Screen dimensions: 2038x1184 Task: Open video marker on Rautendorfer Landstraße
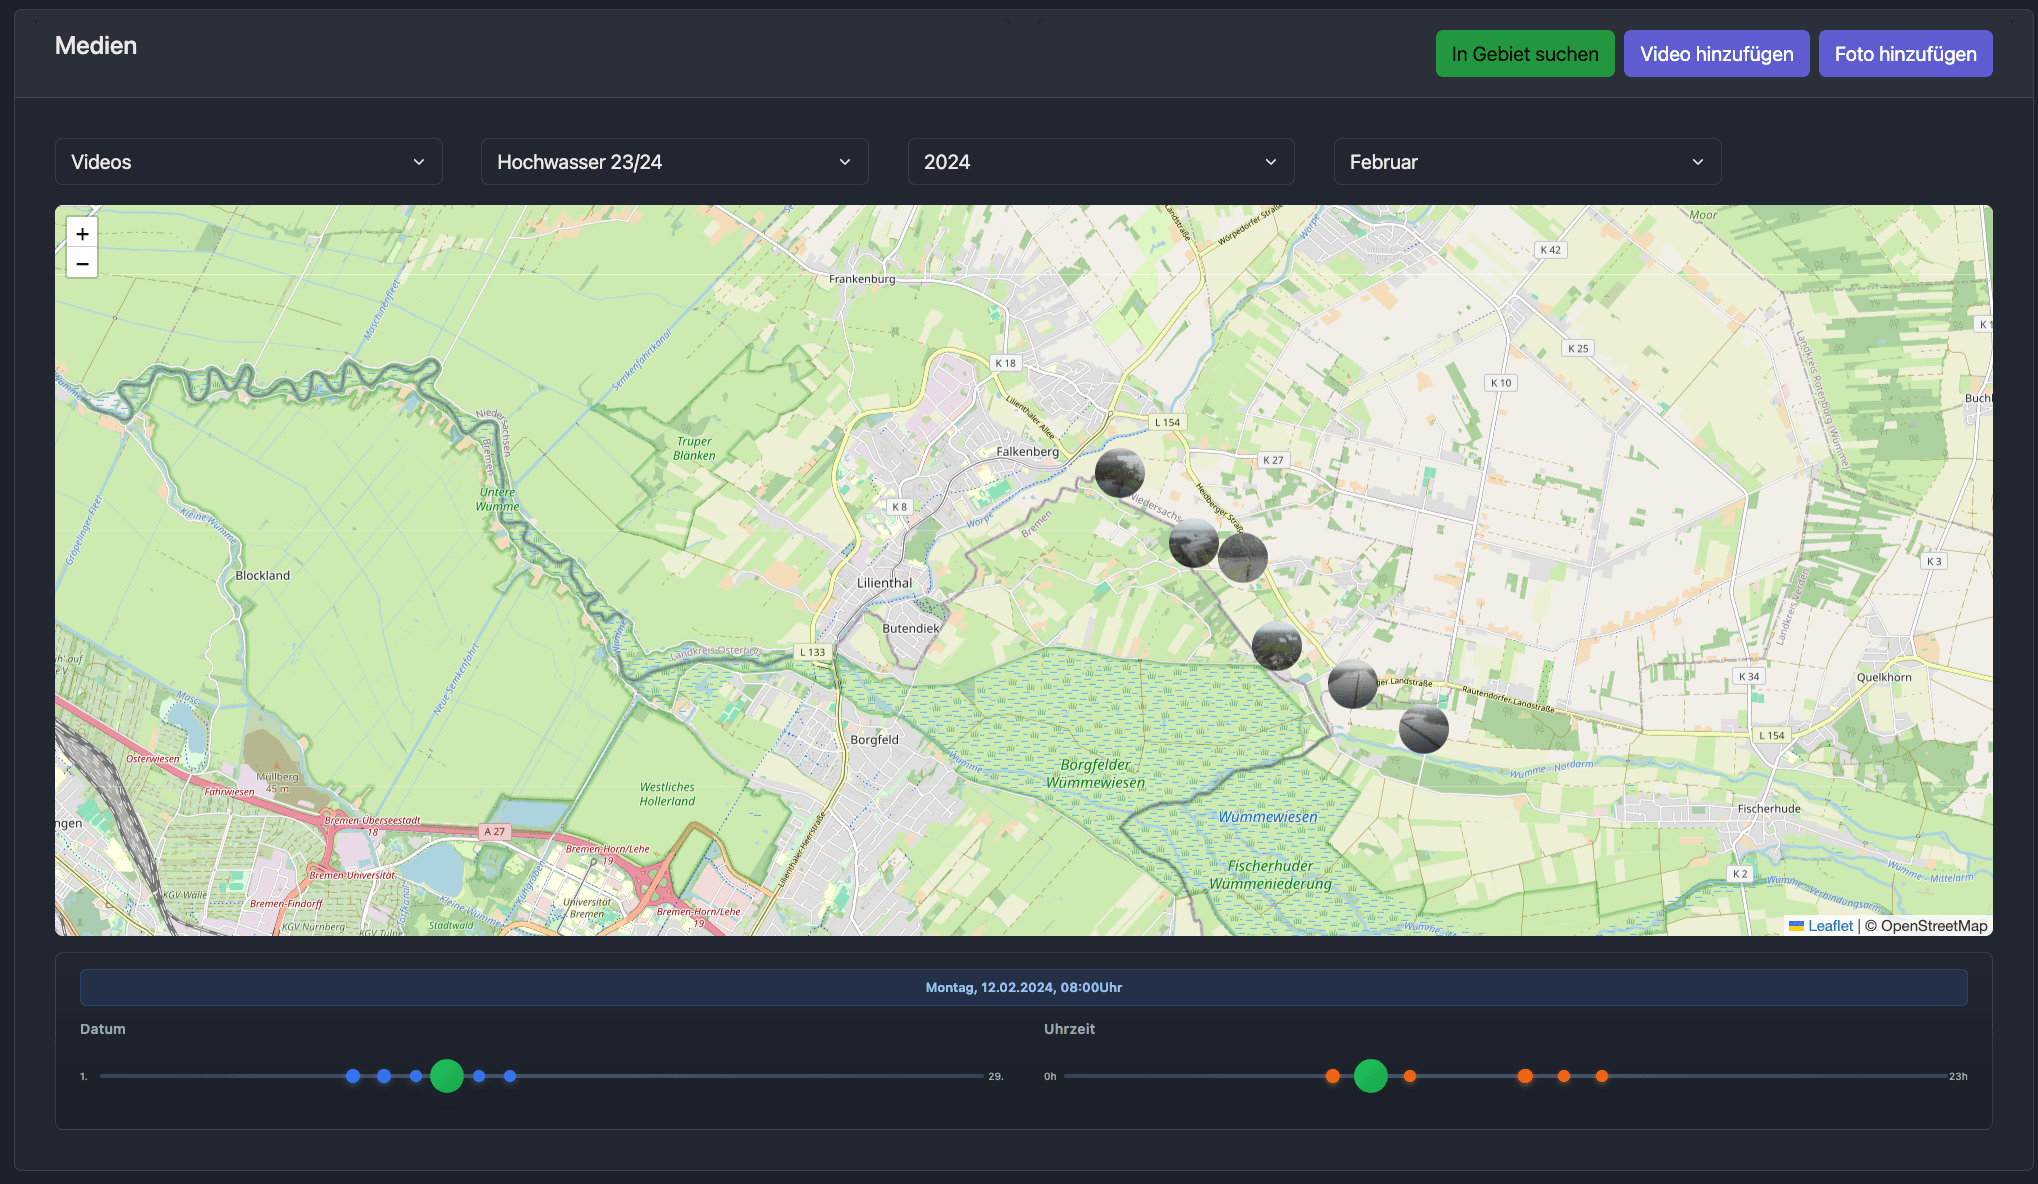pyautogui.click(x=1352, y=684)
